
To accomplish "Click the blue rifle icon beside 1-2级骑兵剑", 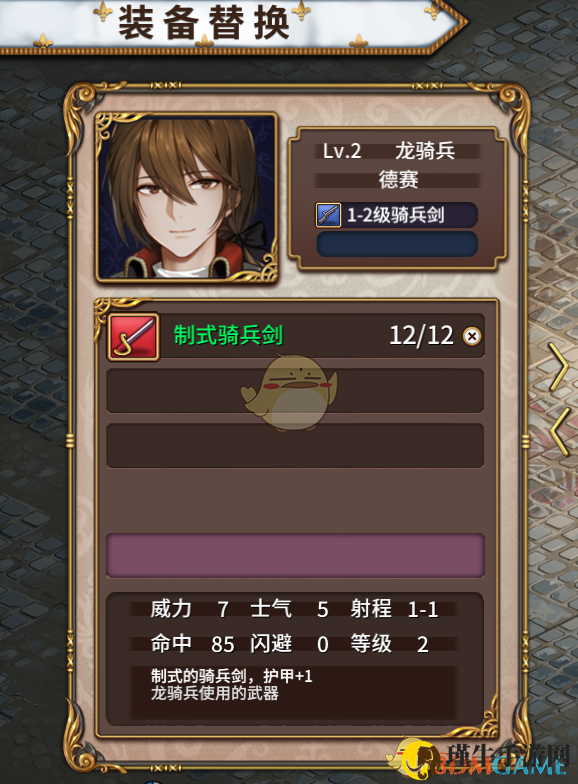I will click(328, 215).
